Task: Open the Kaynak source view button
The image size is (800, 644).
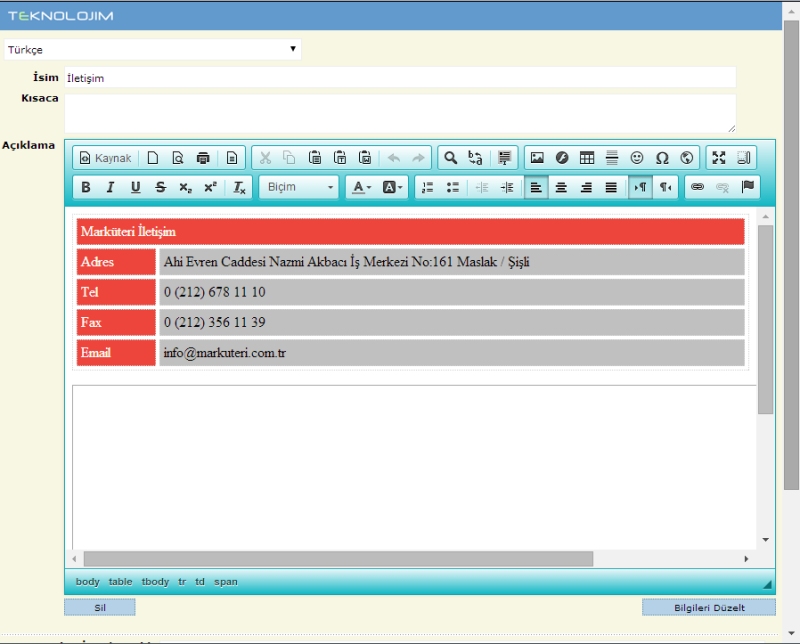Action: pyautogui.click(x=106, y=158)
